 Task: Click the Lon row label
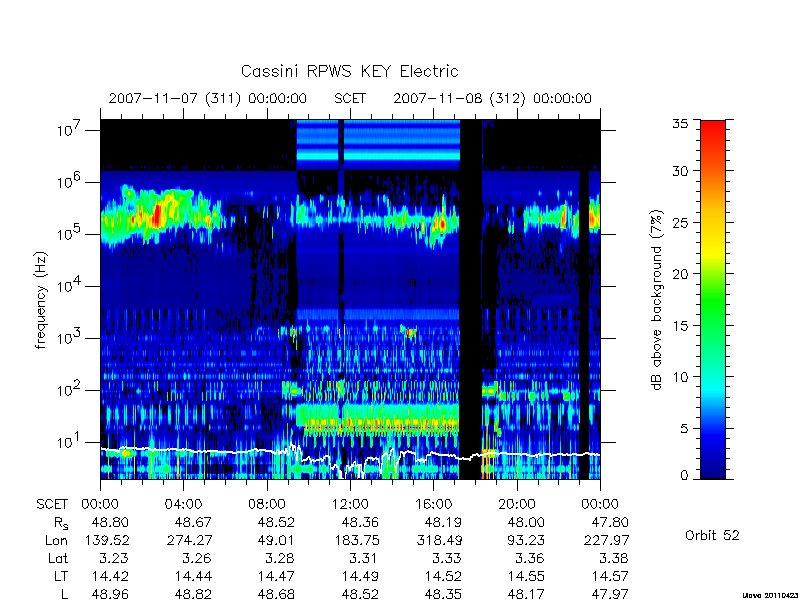56,540
